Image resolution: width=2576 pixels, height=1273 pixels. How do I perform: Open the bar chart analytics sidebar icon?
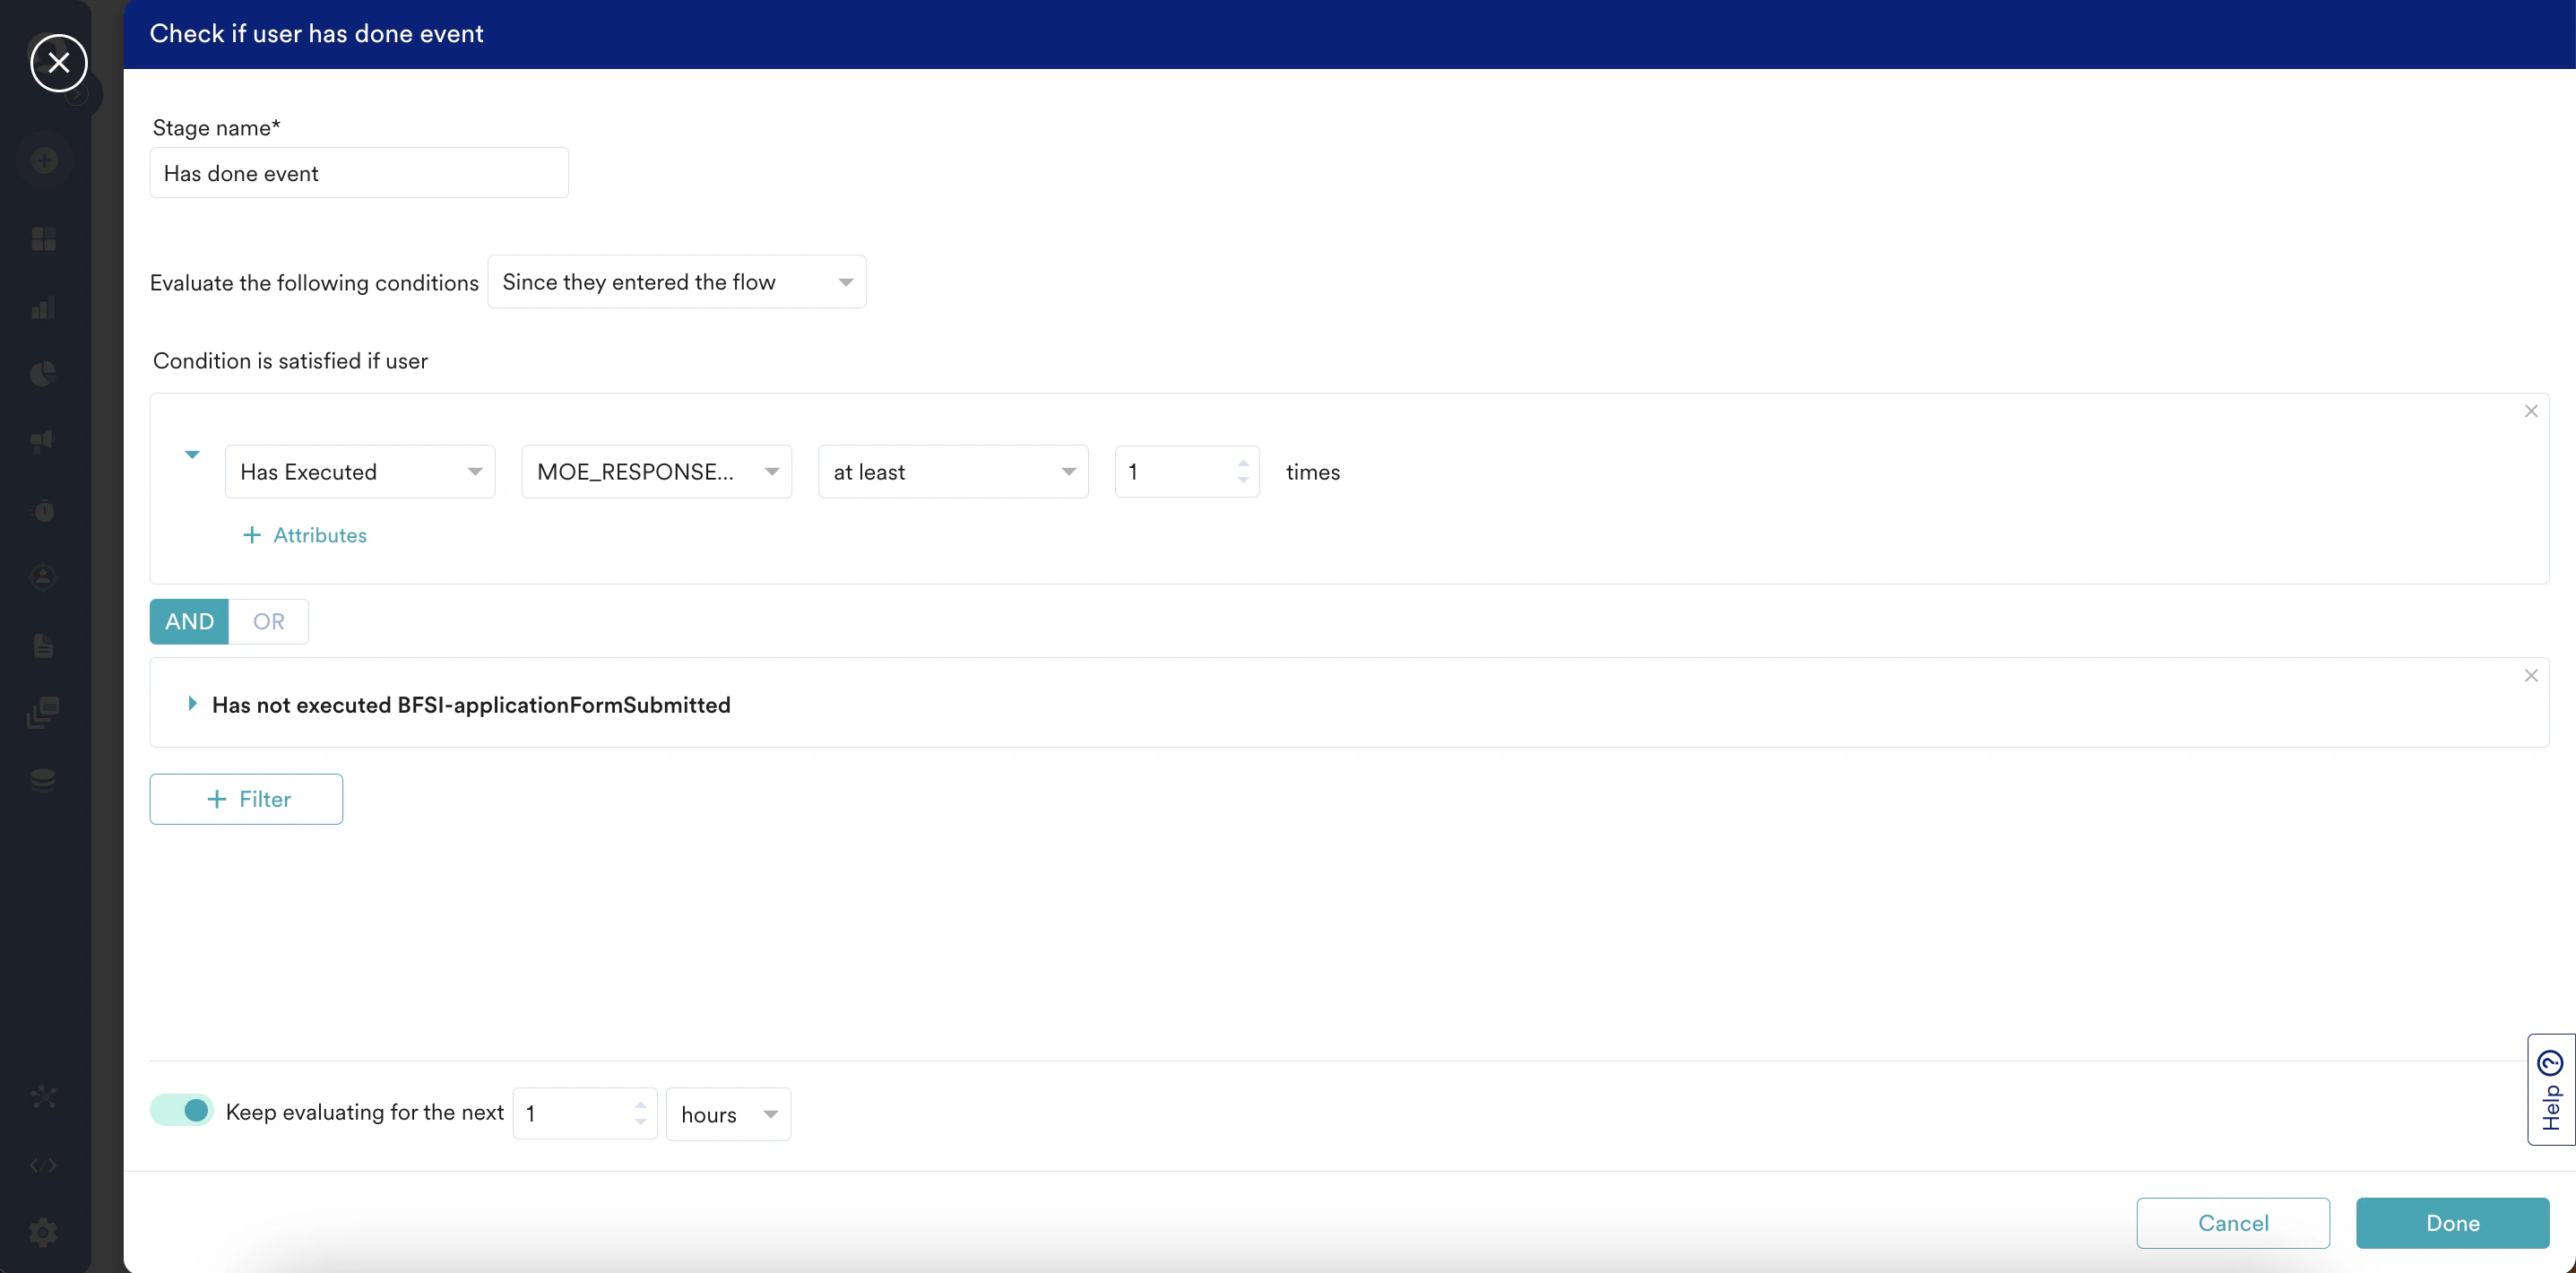pos(43,308)
